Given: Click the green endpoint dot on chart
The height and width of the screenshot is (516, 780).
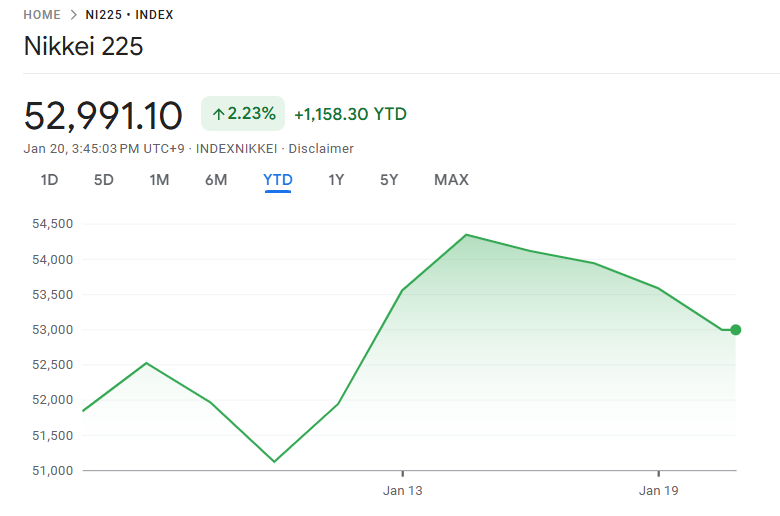Looking at the screenshot, I should pyautogui.click(x=736, y=330).
